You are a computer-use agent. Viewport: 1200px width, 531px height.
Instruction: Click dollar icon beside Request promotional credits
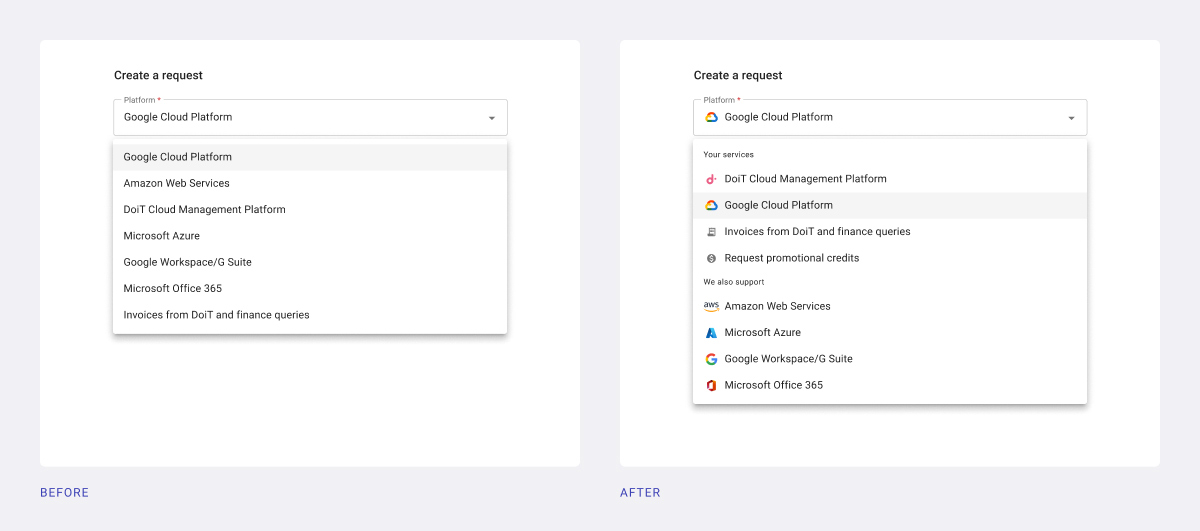point(711,258)
